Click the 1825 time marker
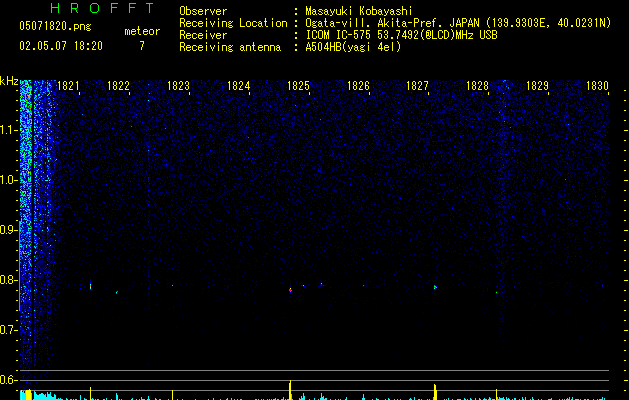 pyautogui.click(x=298, y=86)
